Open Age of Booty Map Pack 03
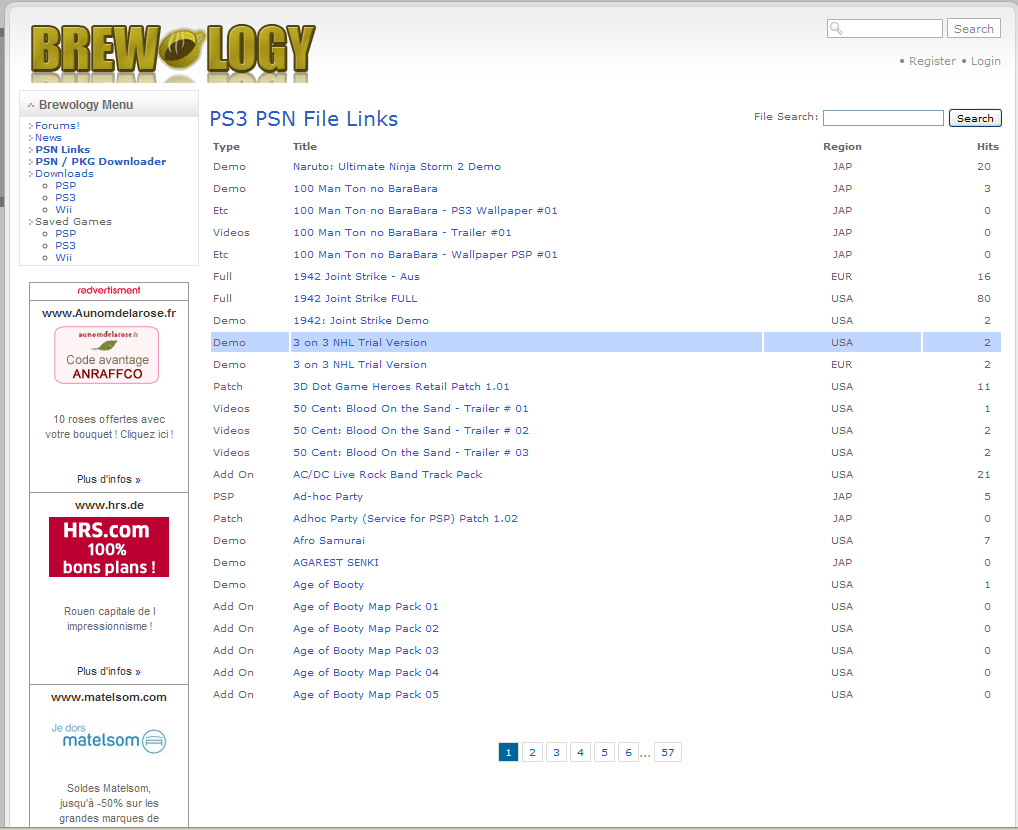Image resolution: width=1018 pixels, height=830 pixels. (366, 651)
